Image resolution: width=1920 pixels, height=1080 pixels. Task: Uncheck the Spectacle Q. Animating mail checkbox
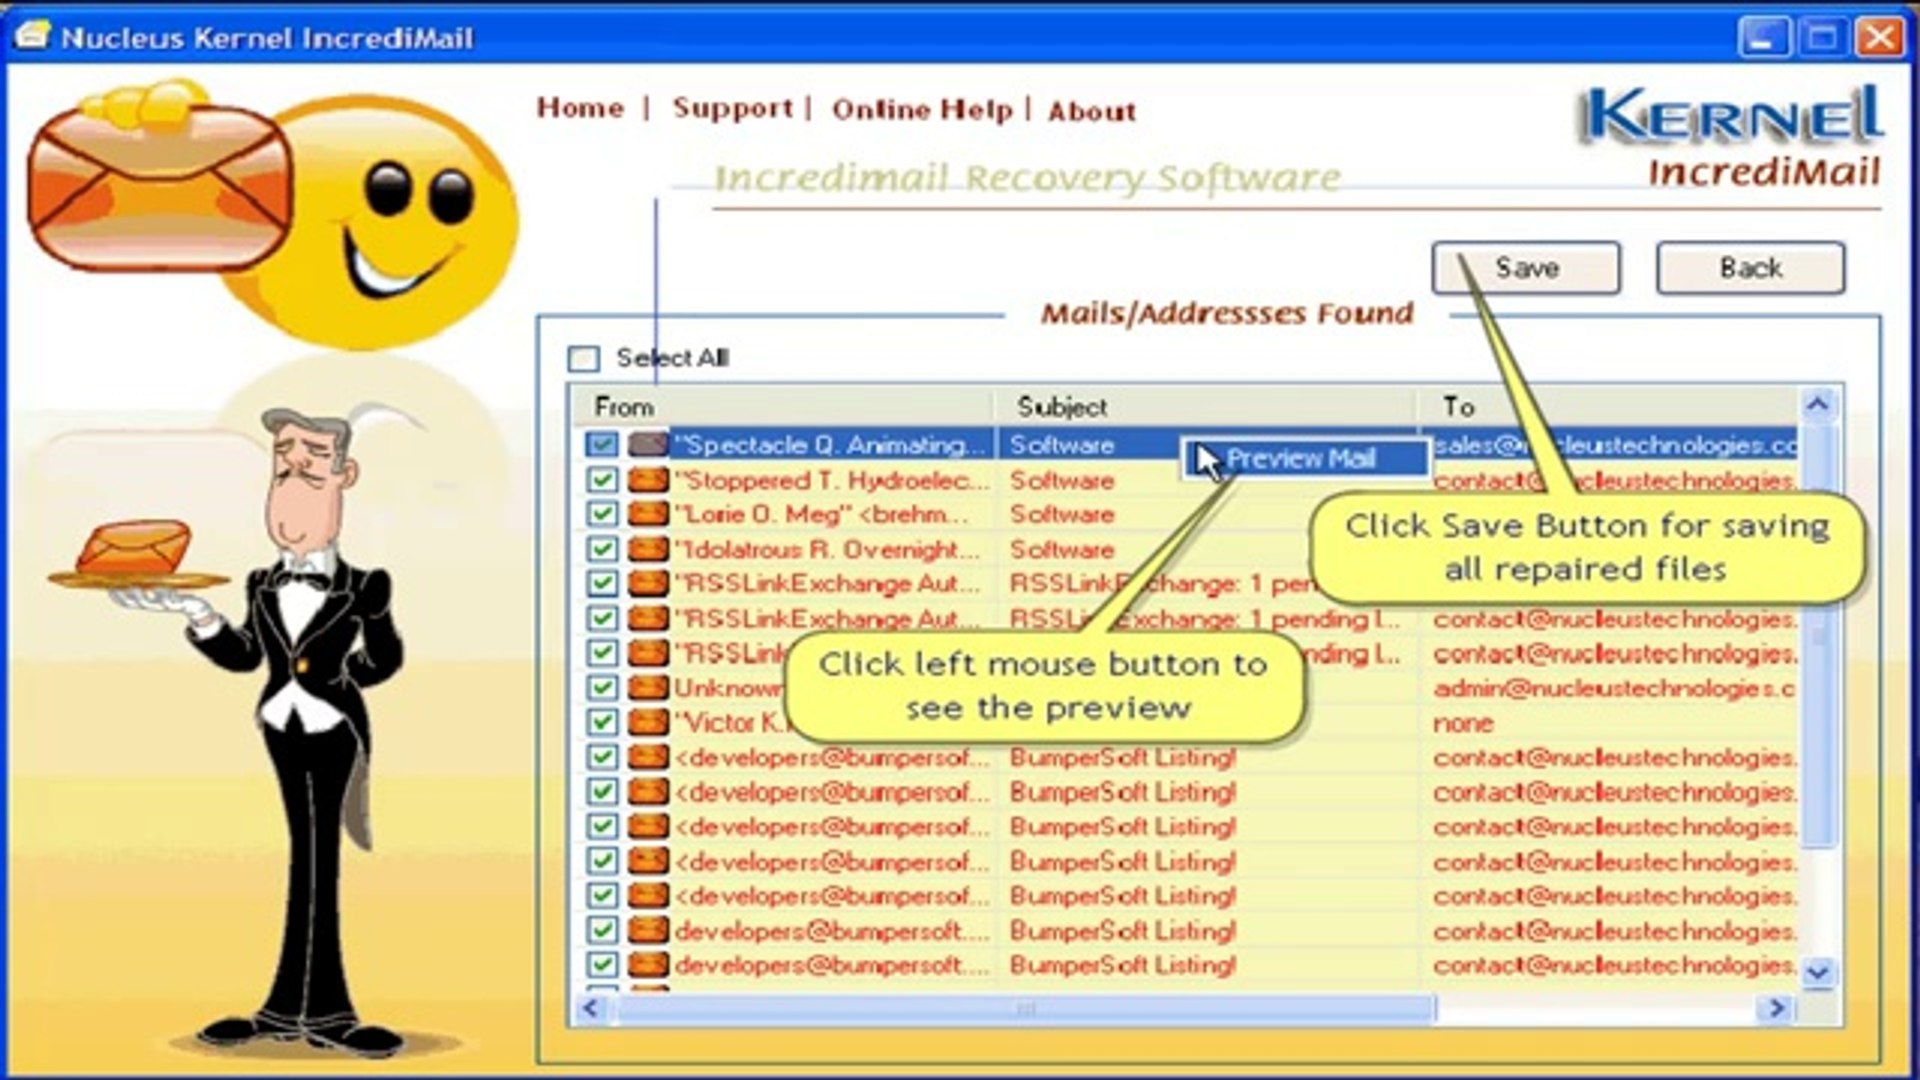coord(602,444)
